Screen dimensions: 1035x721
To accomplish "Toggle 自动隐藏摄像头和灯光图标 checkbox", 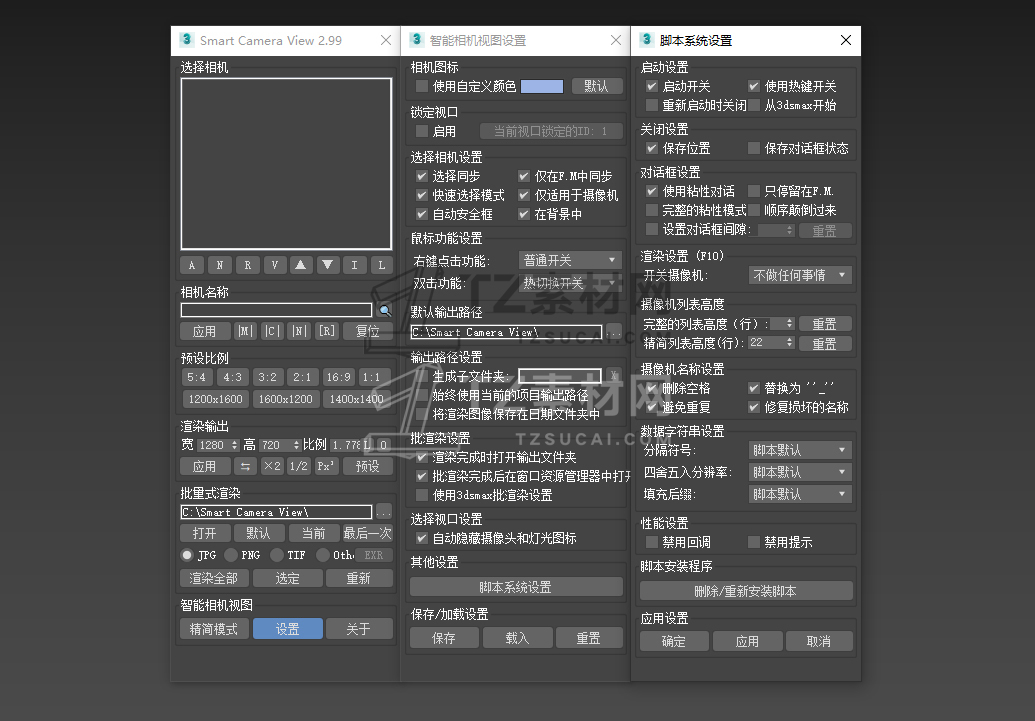I will point(422,537).
